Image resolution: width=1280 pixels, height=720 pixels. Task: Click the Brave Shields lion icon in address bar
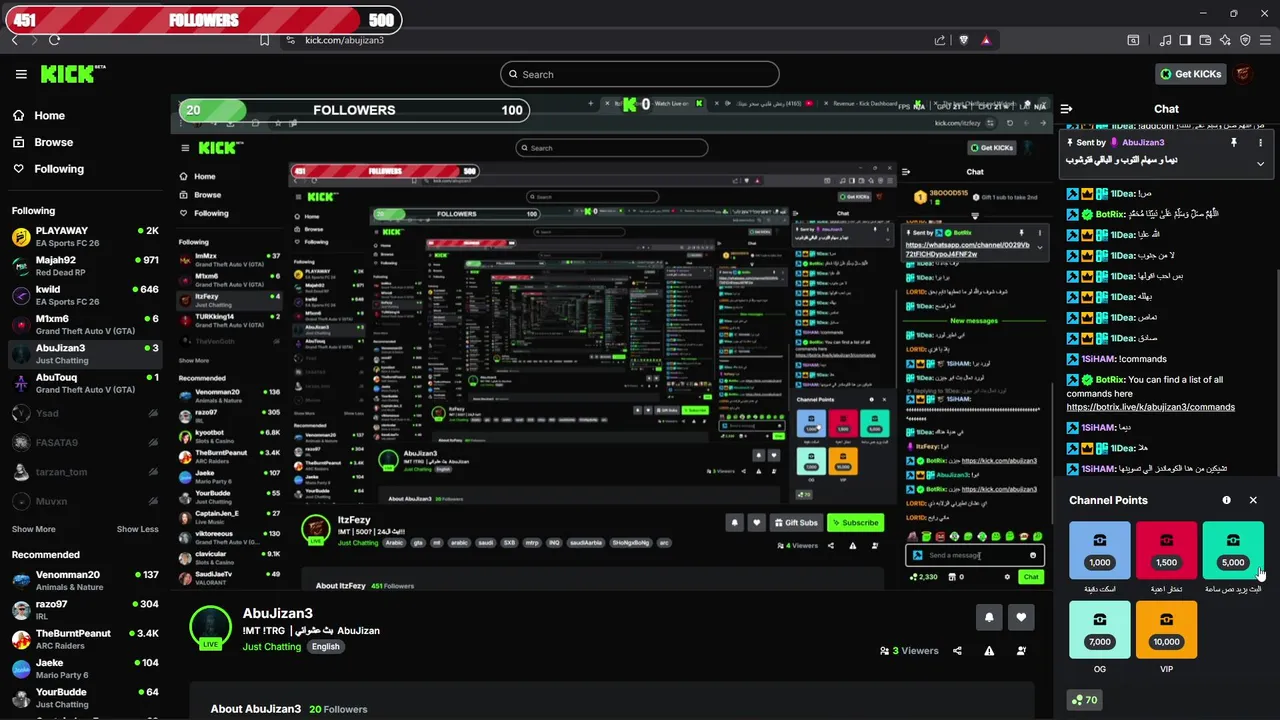tap(964, 40)
